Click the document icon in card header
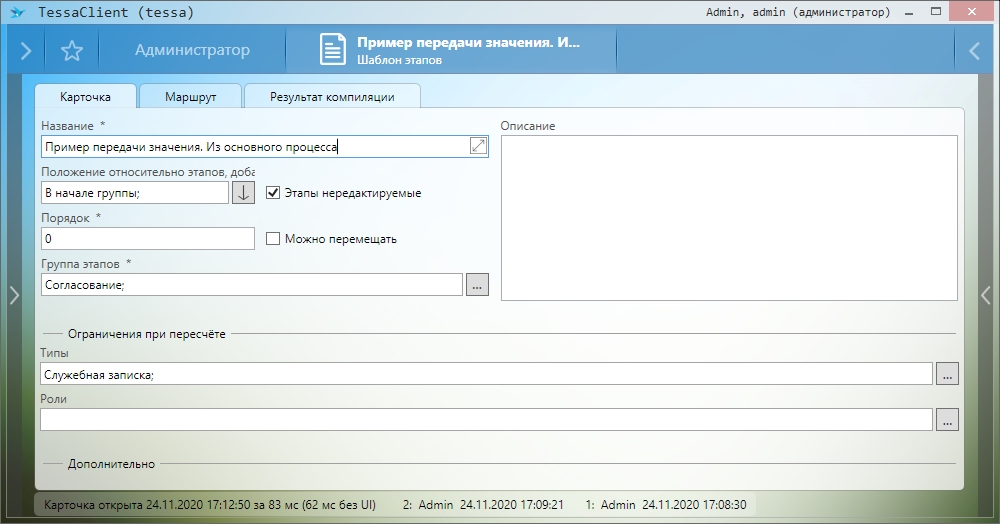This screenshot has height=524, width=1000. 333,50
